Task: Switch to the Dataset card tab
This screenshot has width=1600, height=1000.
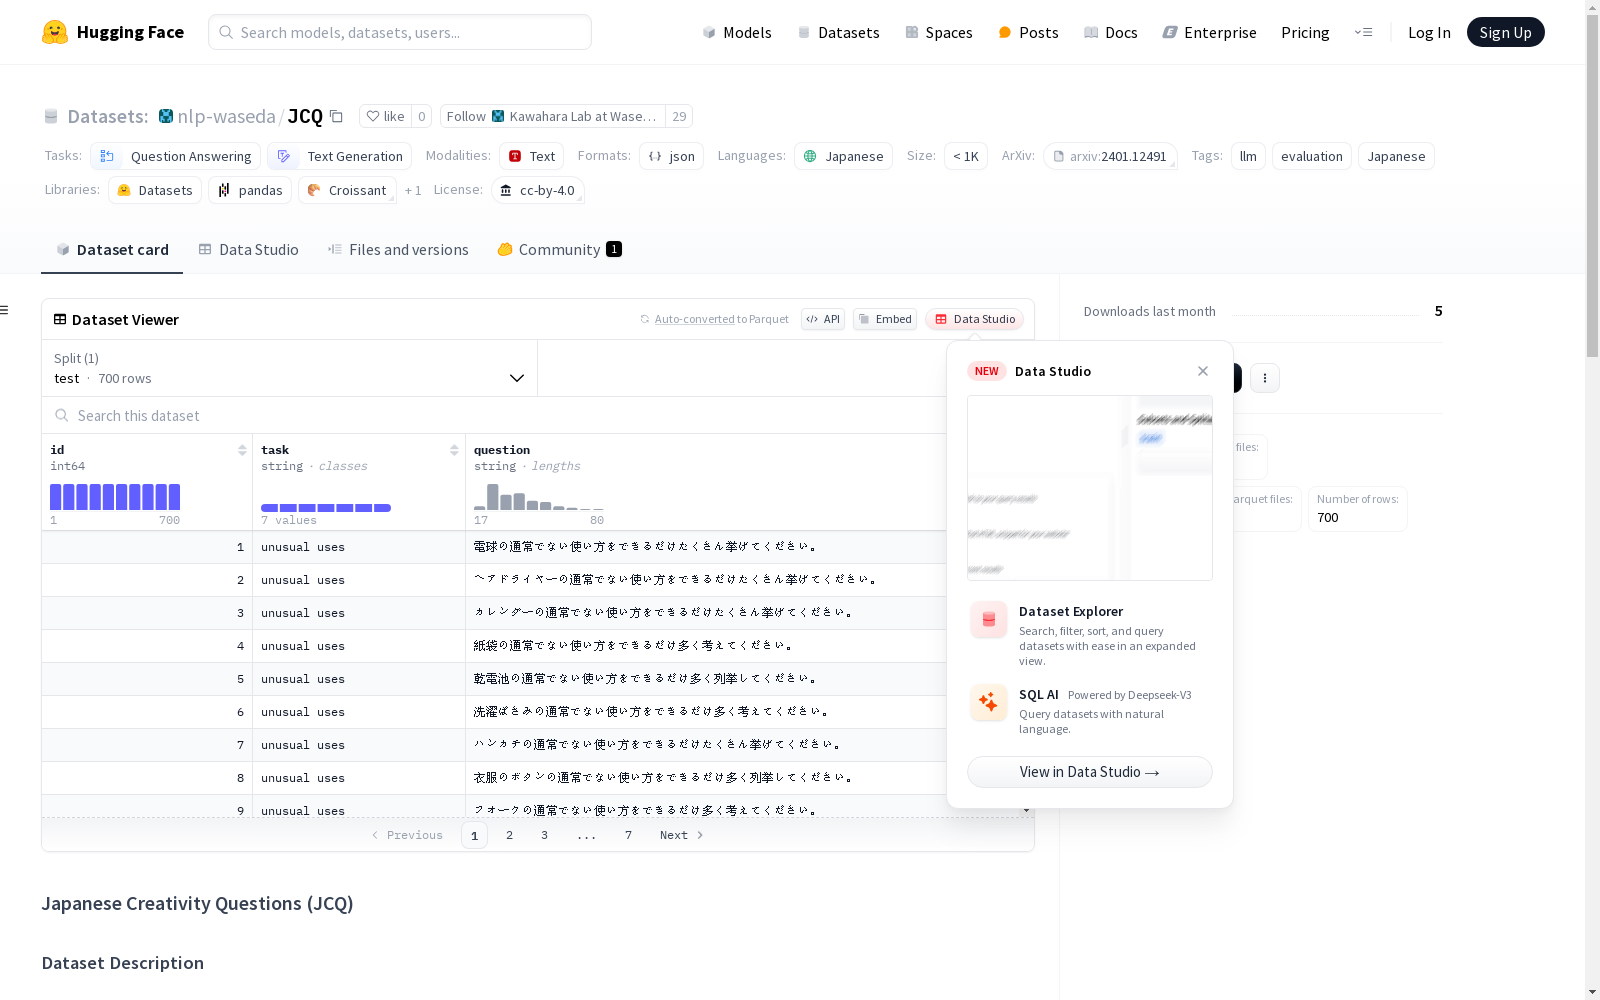Action: click(112, 250)
